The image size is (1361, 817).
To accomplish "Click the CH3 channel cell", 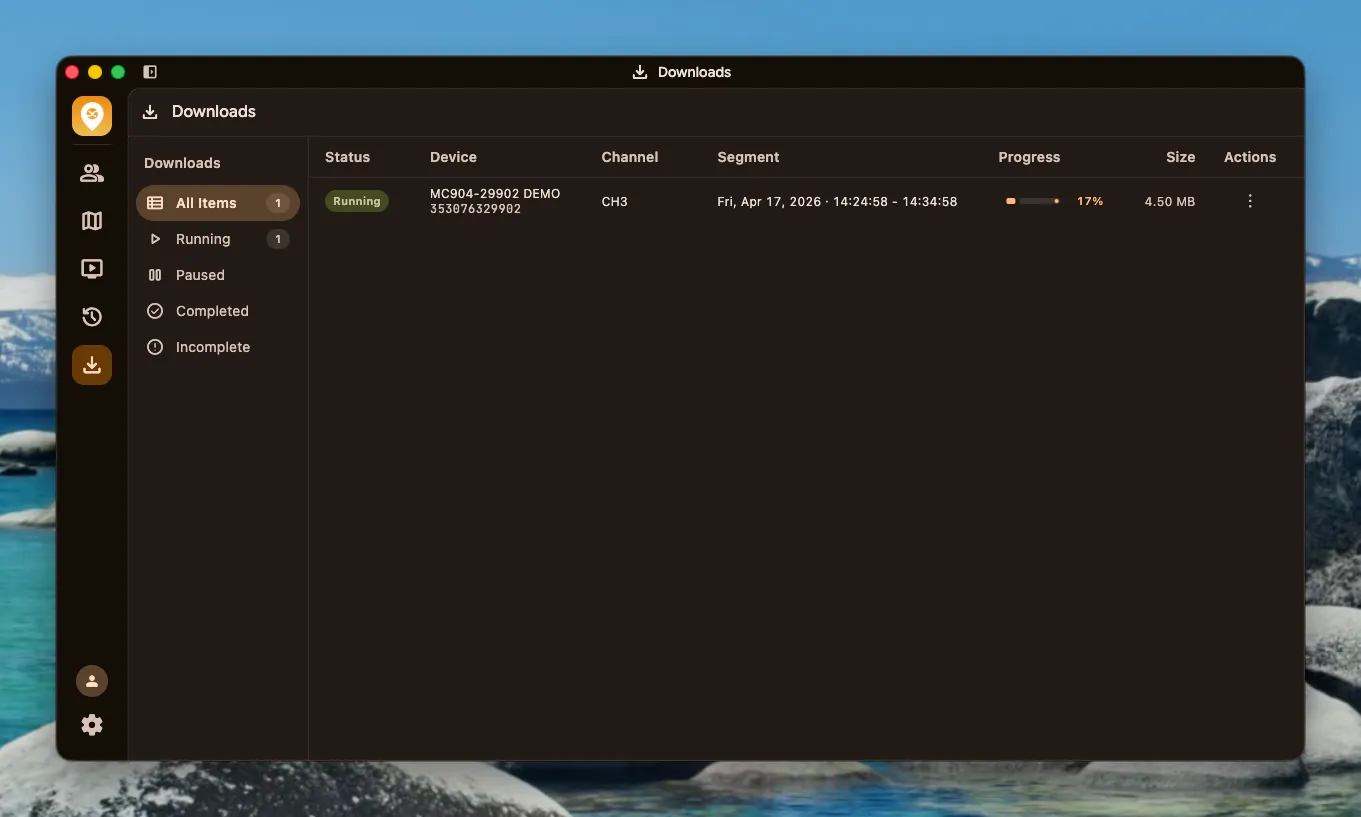I will pyautogui.click(x=615, y=201).
